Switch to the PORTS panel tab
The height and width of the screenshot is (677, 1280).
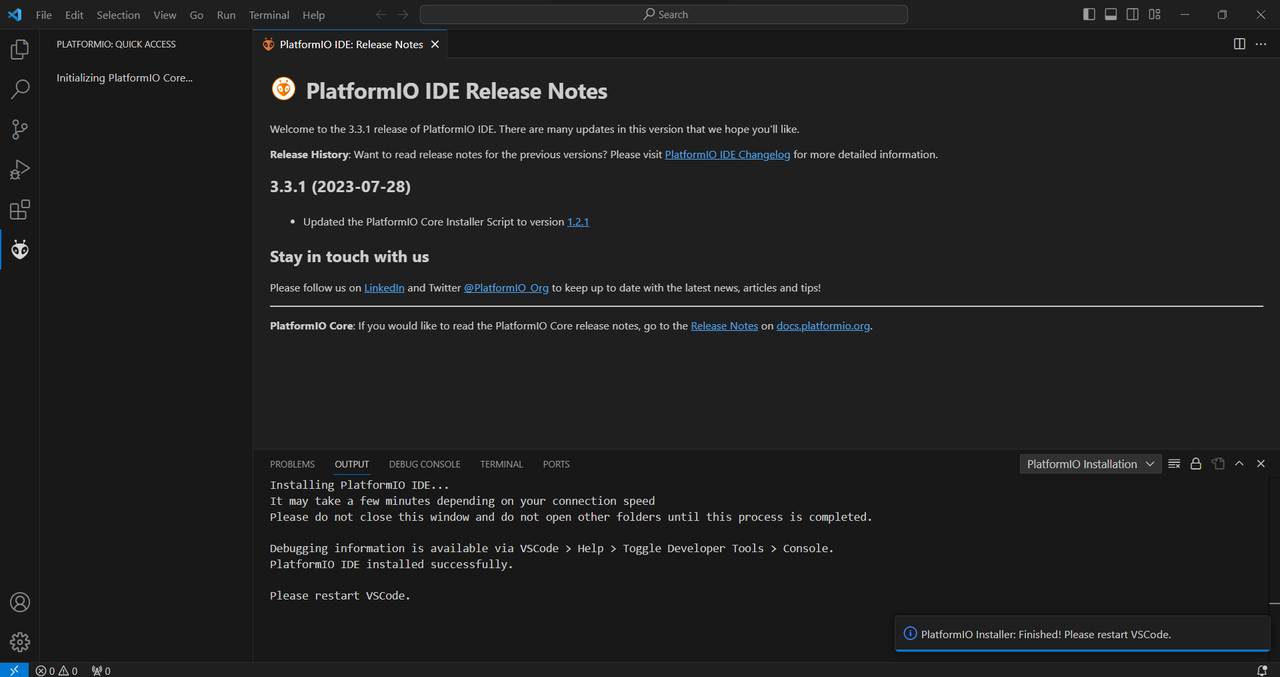tap(556, 464)
